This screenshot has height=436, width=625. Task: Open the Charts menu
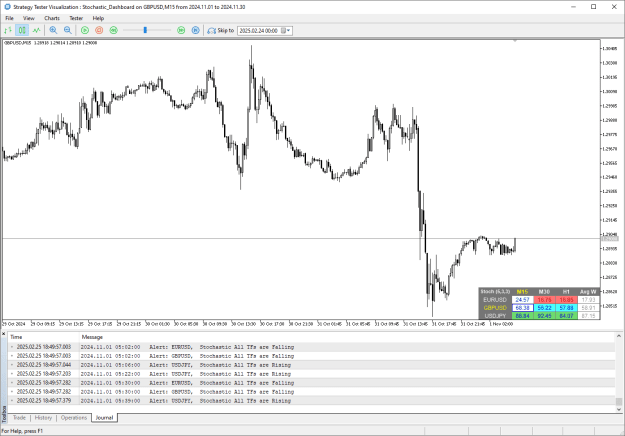[52, 18]
